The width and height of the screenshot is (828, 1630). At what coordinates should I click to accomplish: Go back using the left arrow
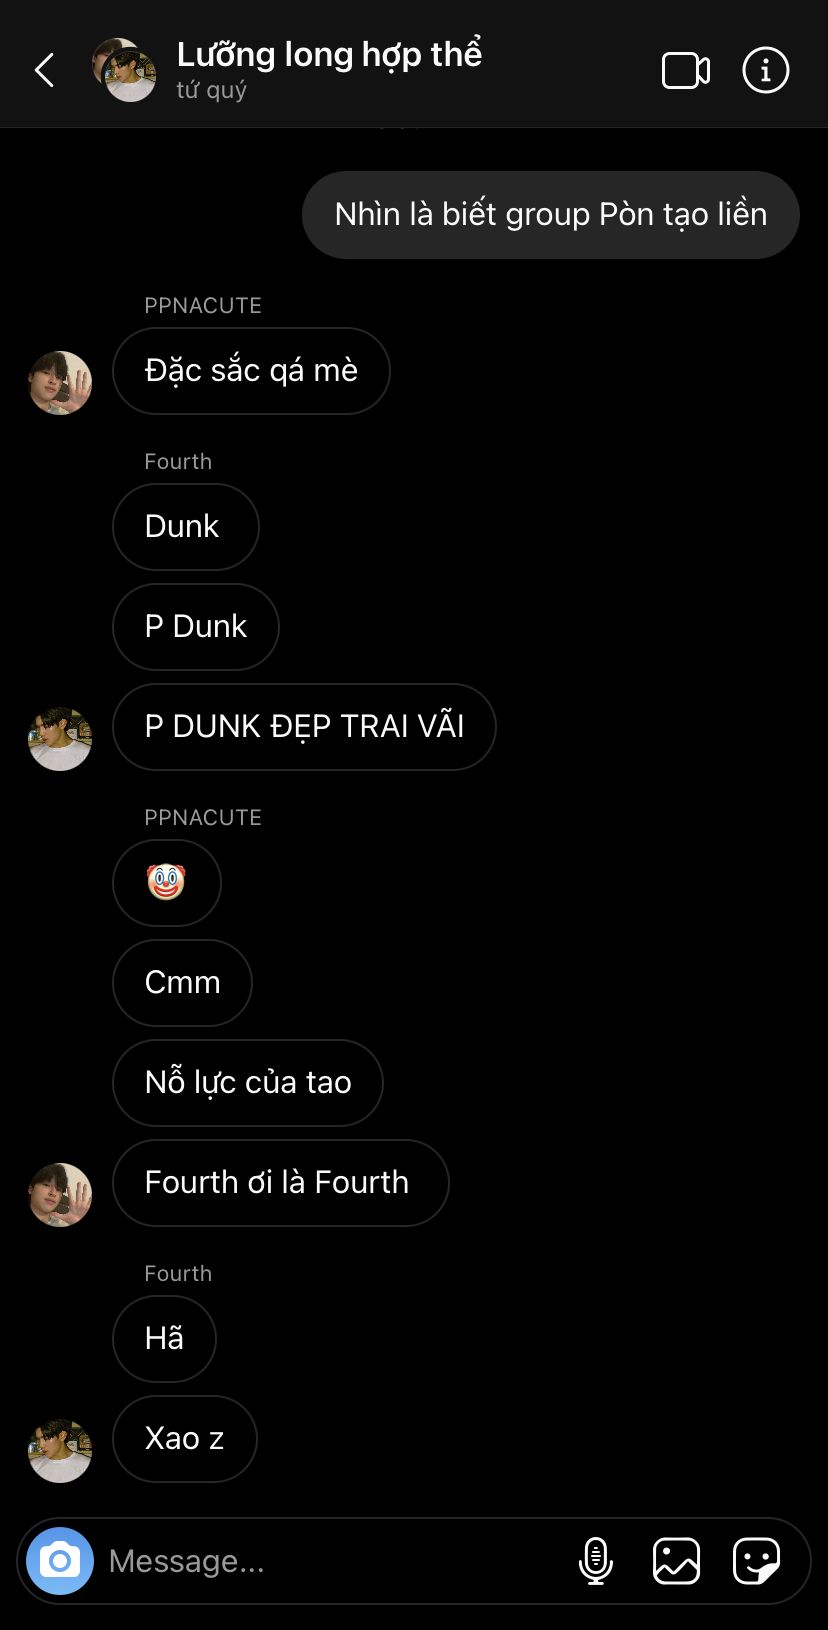(44, 70)
